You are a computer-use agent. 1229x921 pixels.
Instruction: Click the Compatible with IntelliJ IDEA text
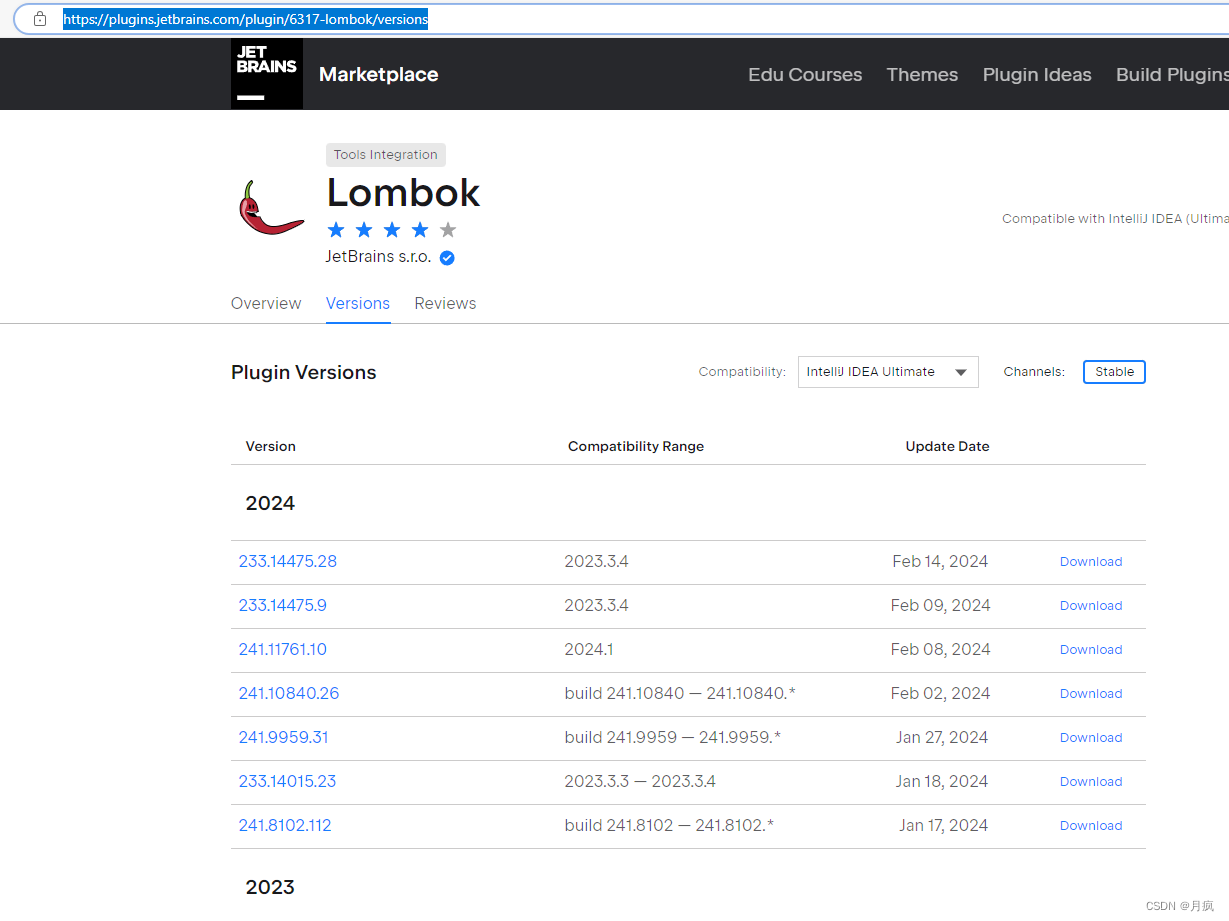point(1115,219)
